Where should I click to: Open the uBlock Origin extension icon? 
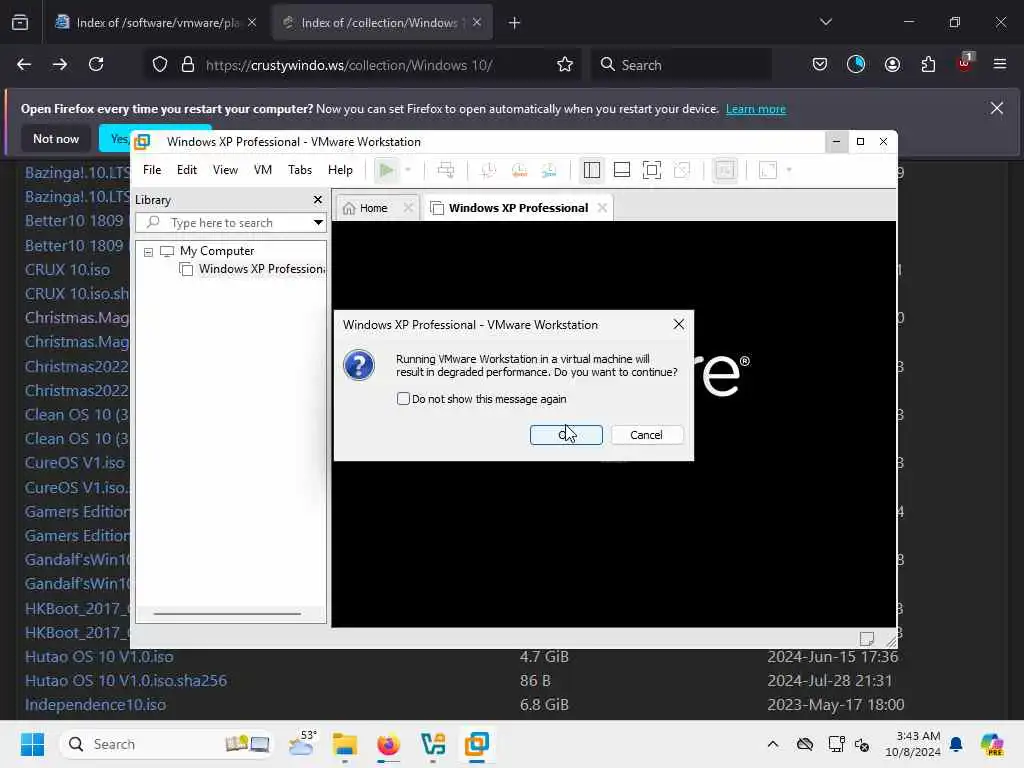965,63
